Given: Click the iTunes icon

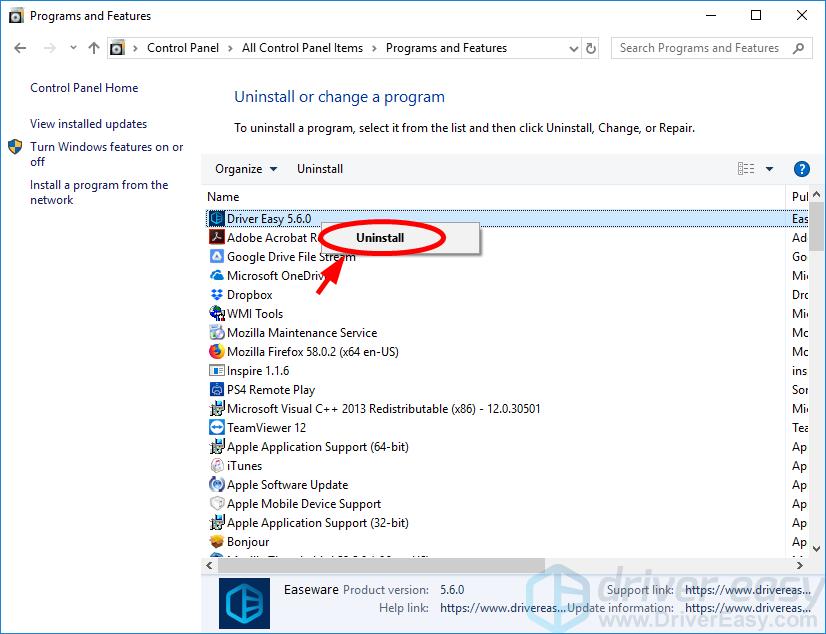Looking at the screenshot, I should [217, 465].
